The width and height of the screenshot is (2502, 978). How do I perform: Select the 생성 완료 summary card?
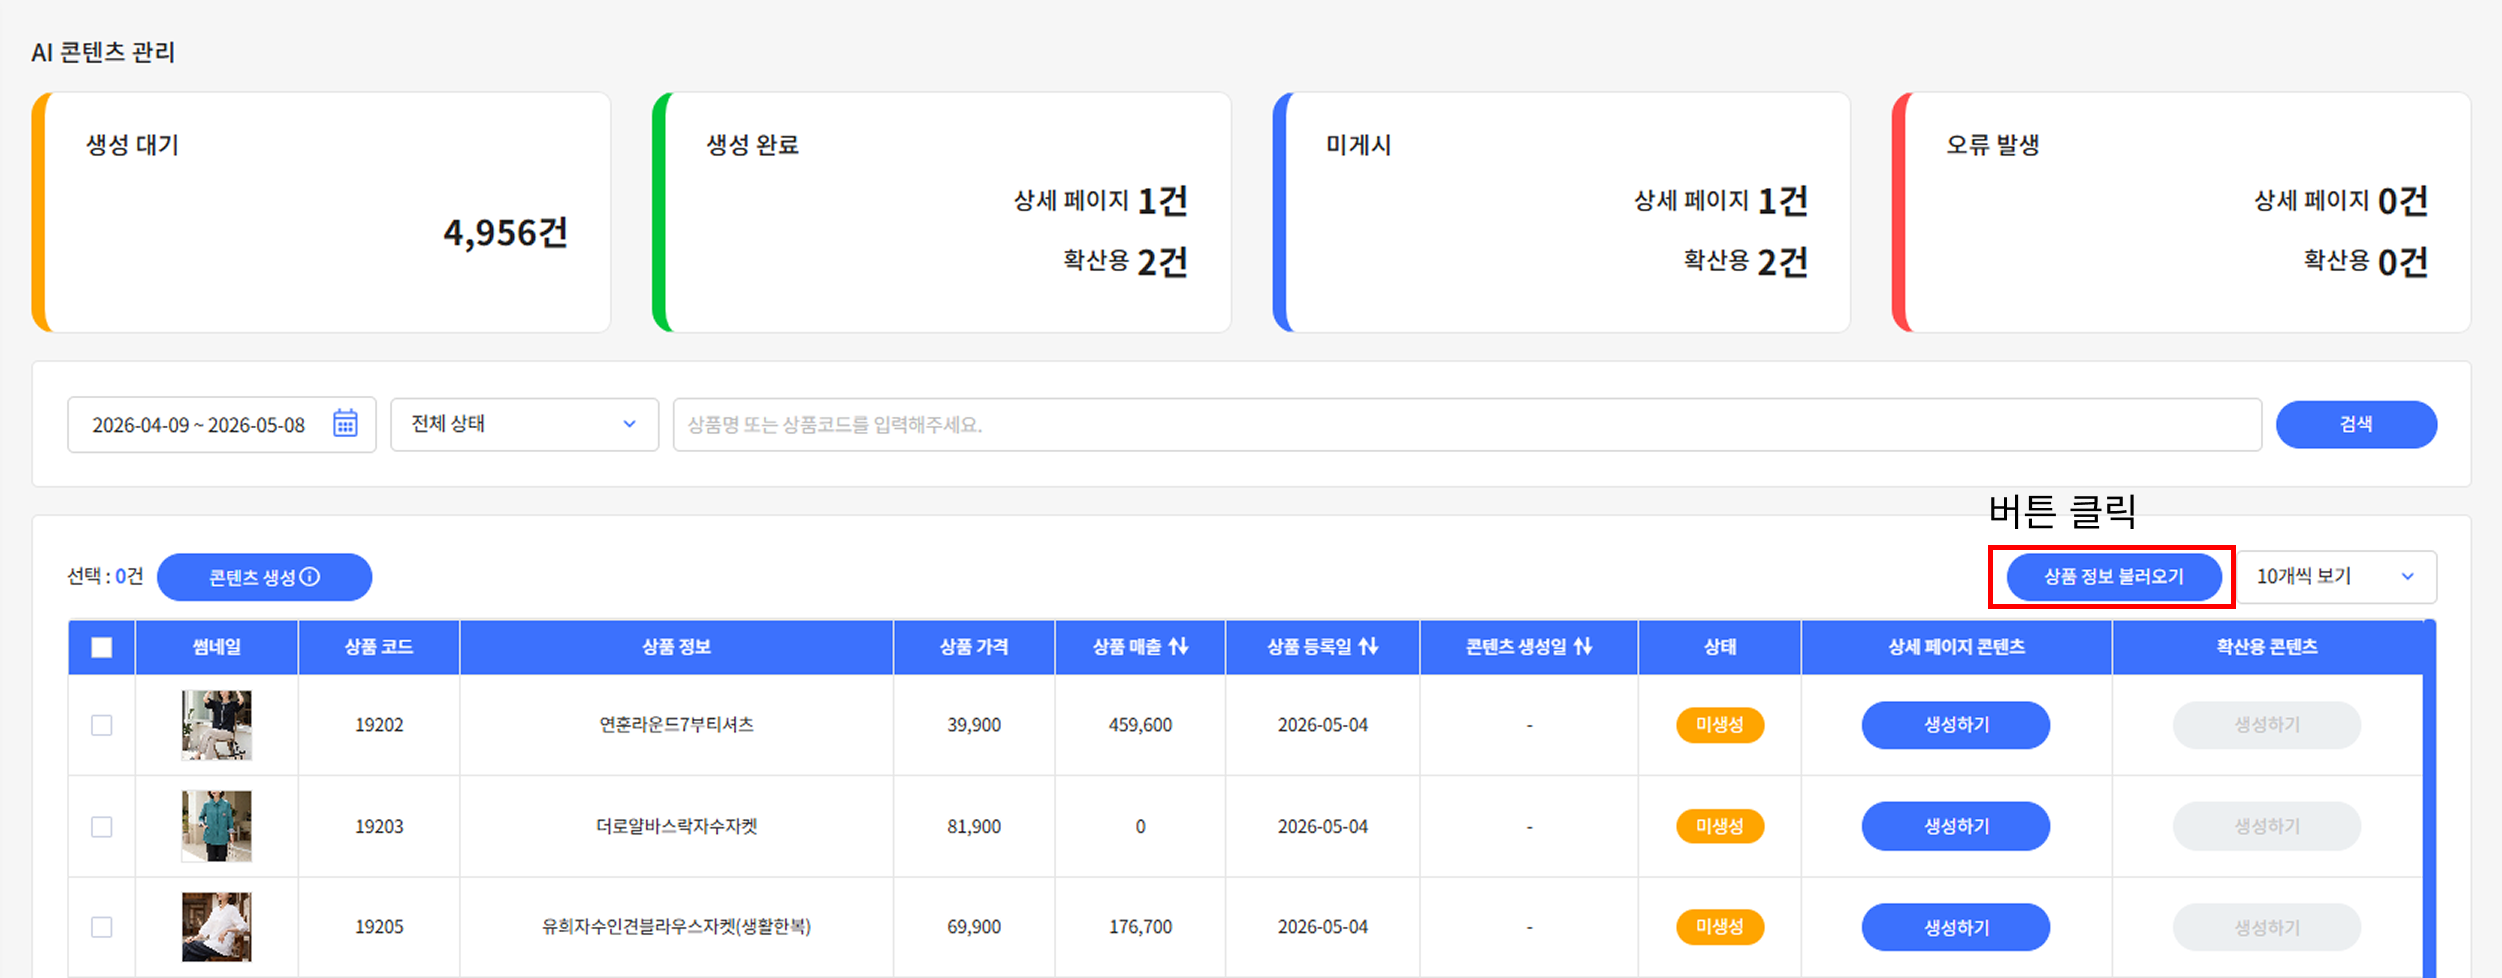point(941,212)
